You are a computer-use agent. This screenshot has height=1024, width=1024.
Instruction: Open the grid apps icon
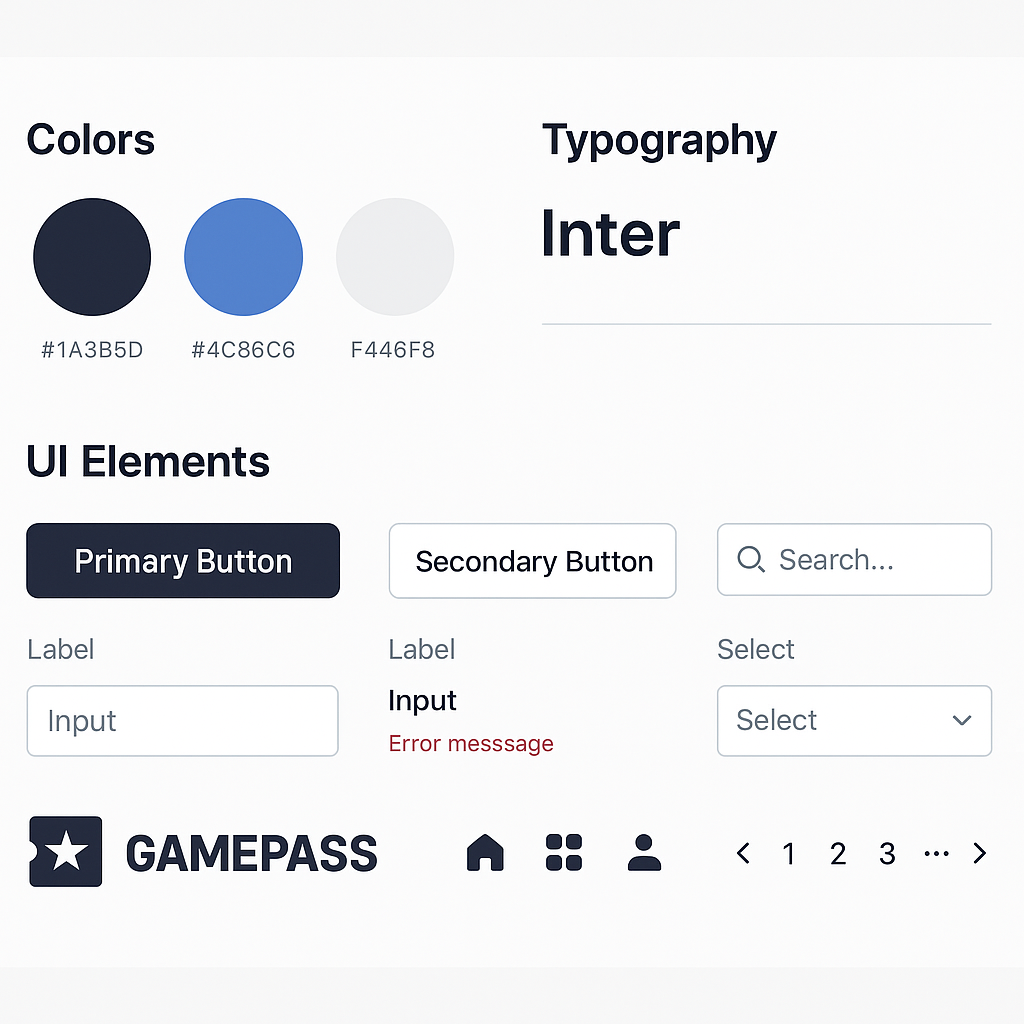[x=564, y=853]
